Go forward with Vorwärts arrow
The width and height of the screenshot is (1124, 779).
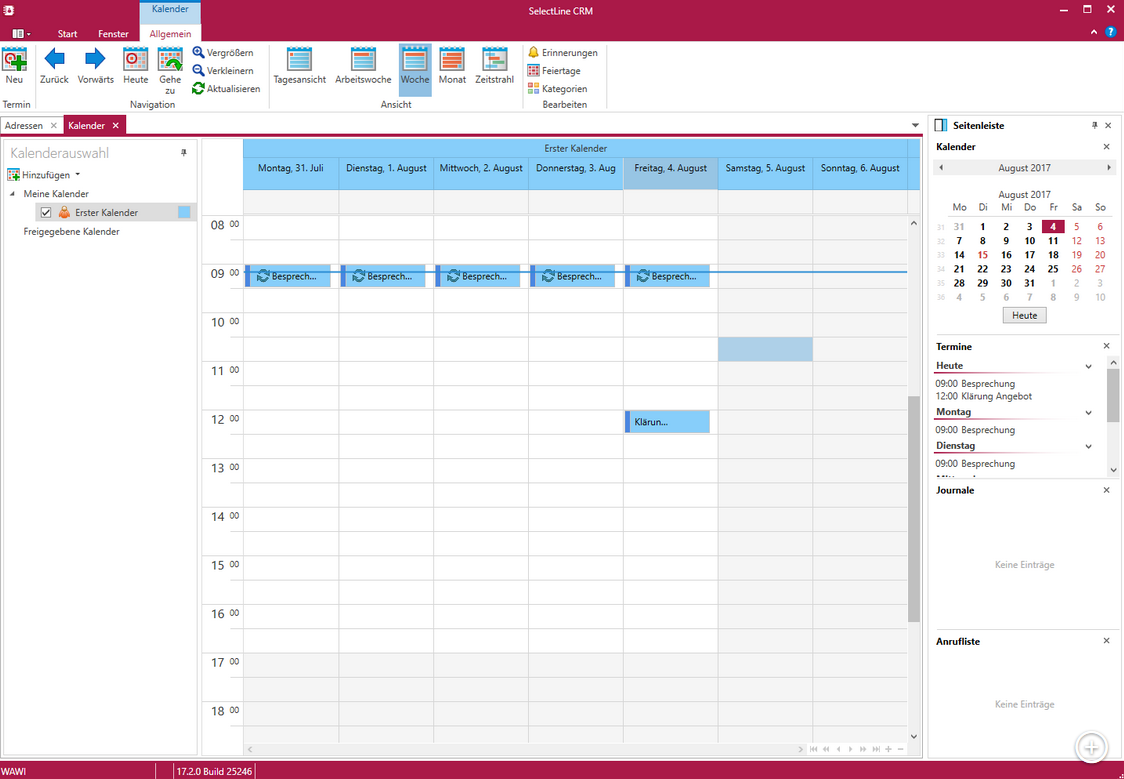point(95,60)
